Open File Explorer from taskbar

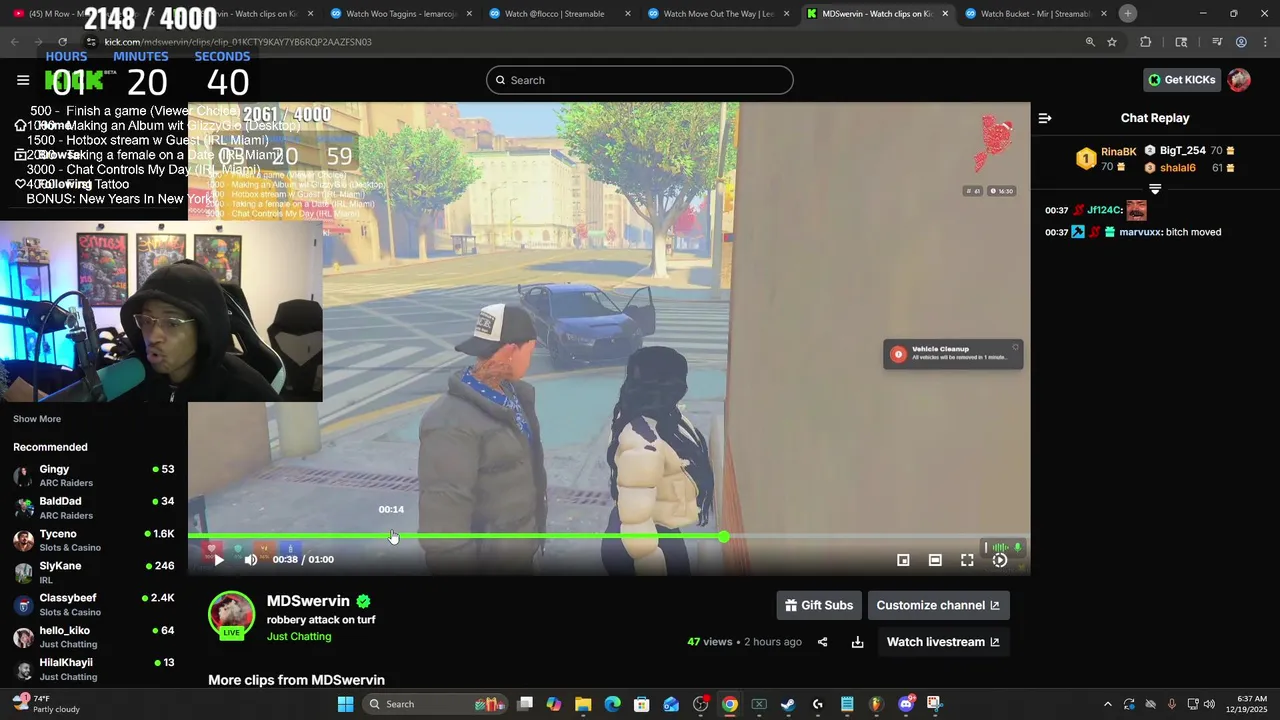(583, 704)
